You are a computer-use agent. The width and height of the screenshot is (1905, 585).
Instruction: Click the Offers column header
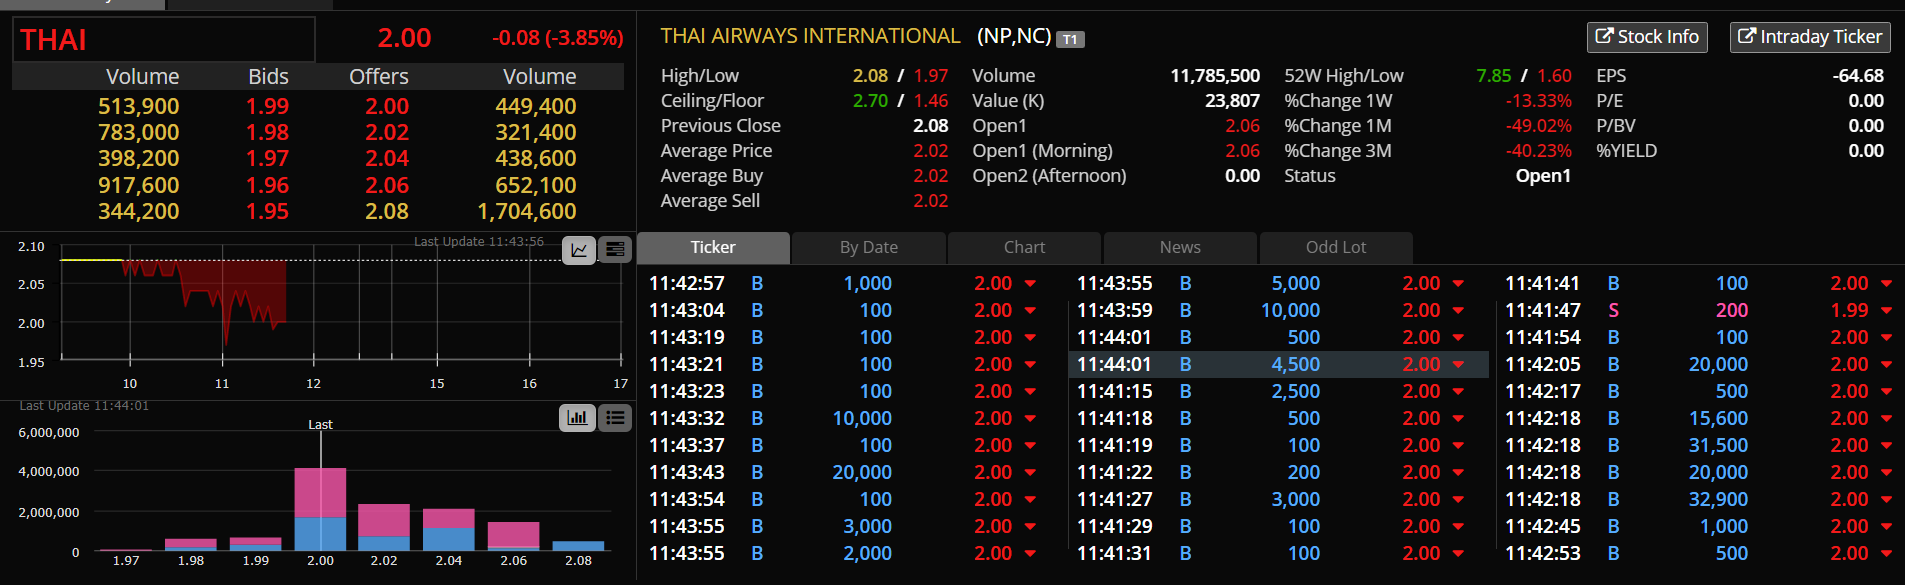coord(379,76)
